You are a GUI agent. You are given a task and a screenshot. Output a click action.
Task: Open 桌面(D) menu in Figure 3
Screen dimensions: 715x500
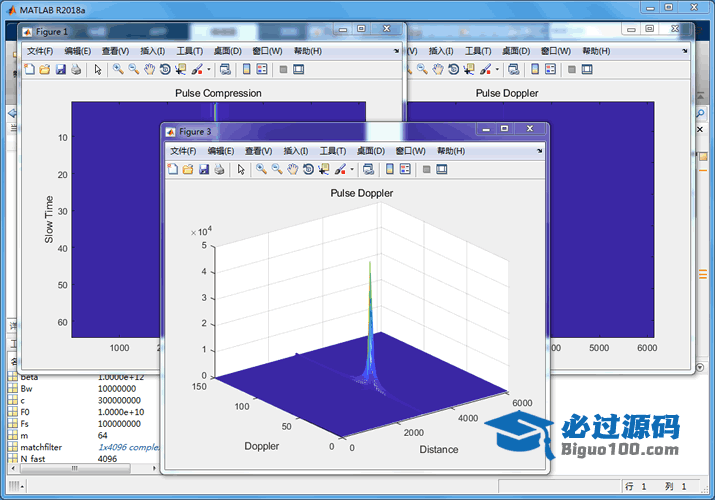(x=370, y=151)
